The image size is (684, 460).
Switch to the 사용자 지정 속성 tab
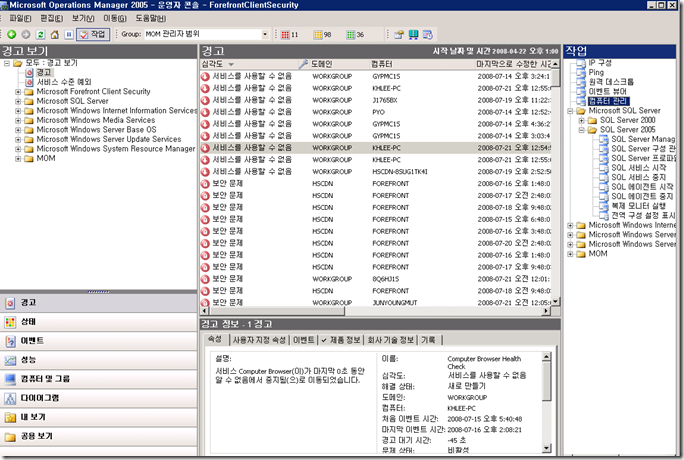tap(259, 340)
